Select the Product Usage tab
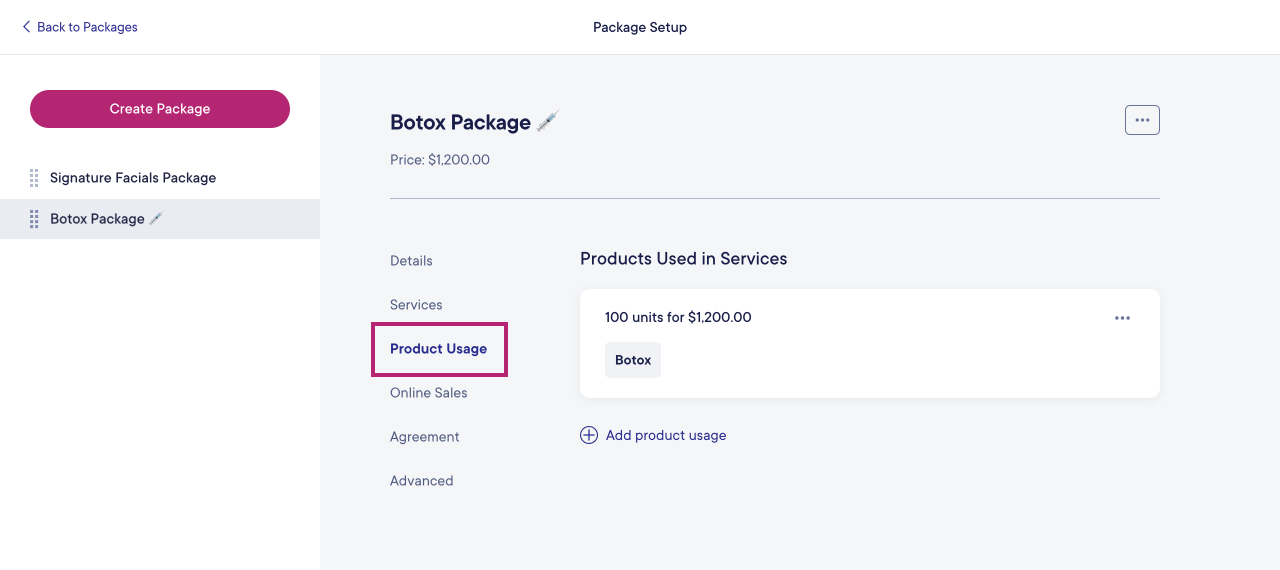The width and height of the screenshot is (1280, 570). tap(439, 349)
